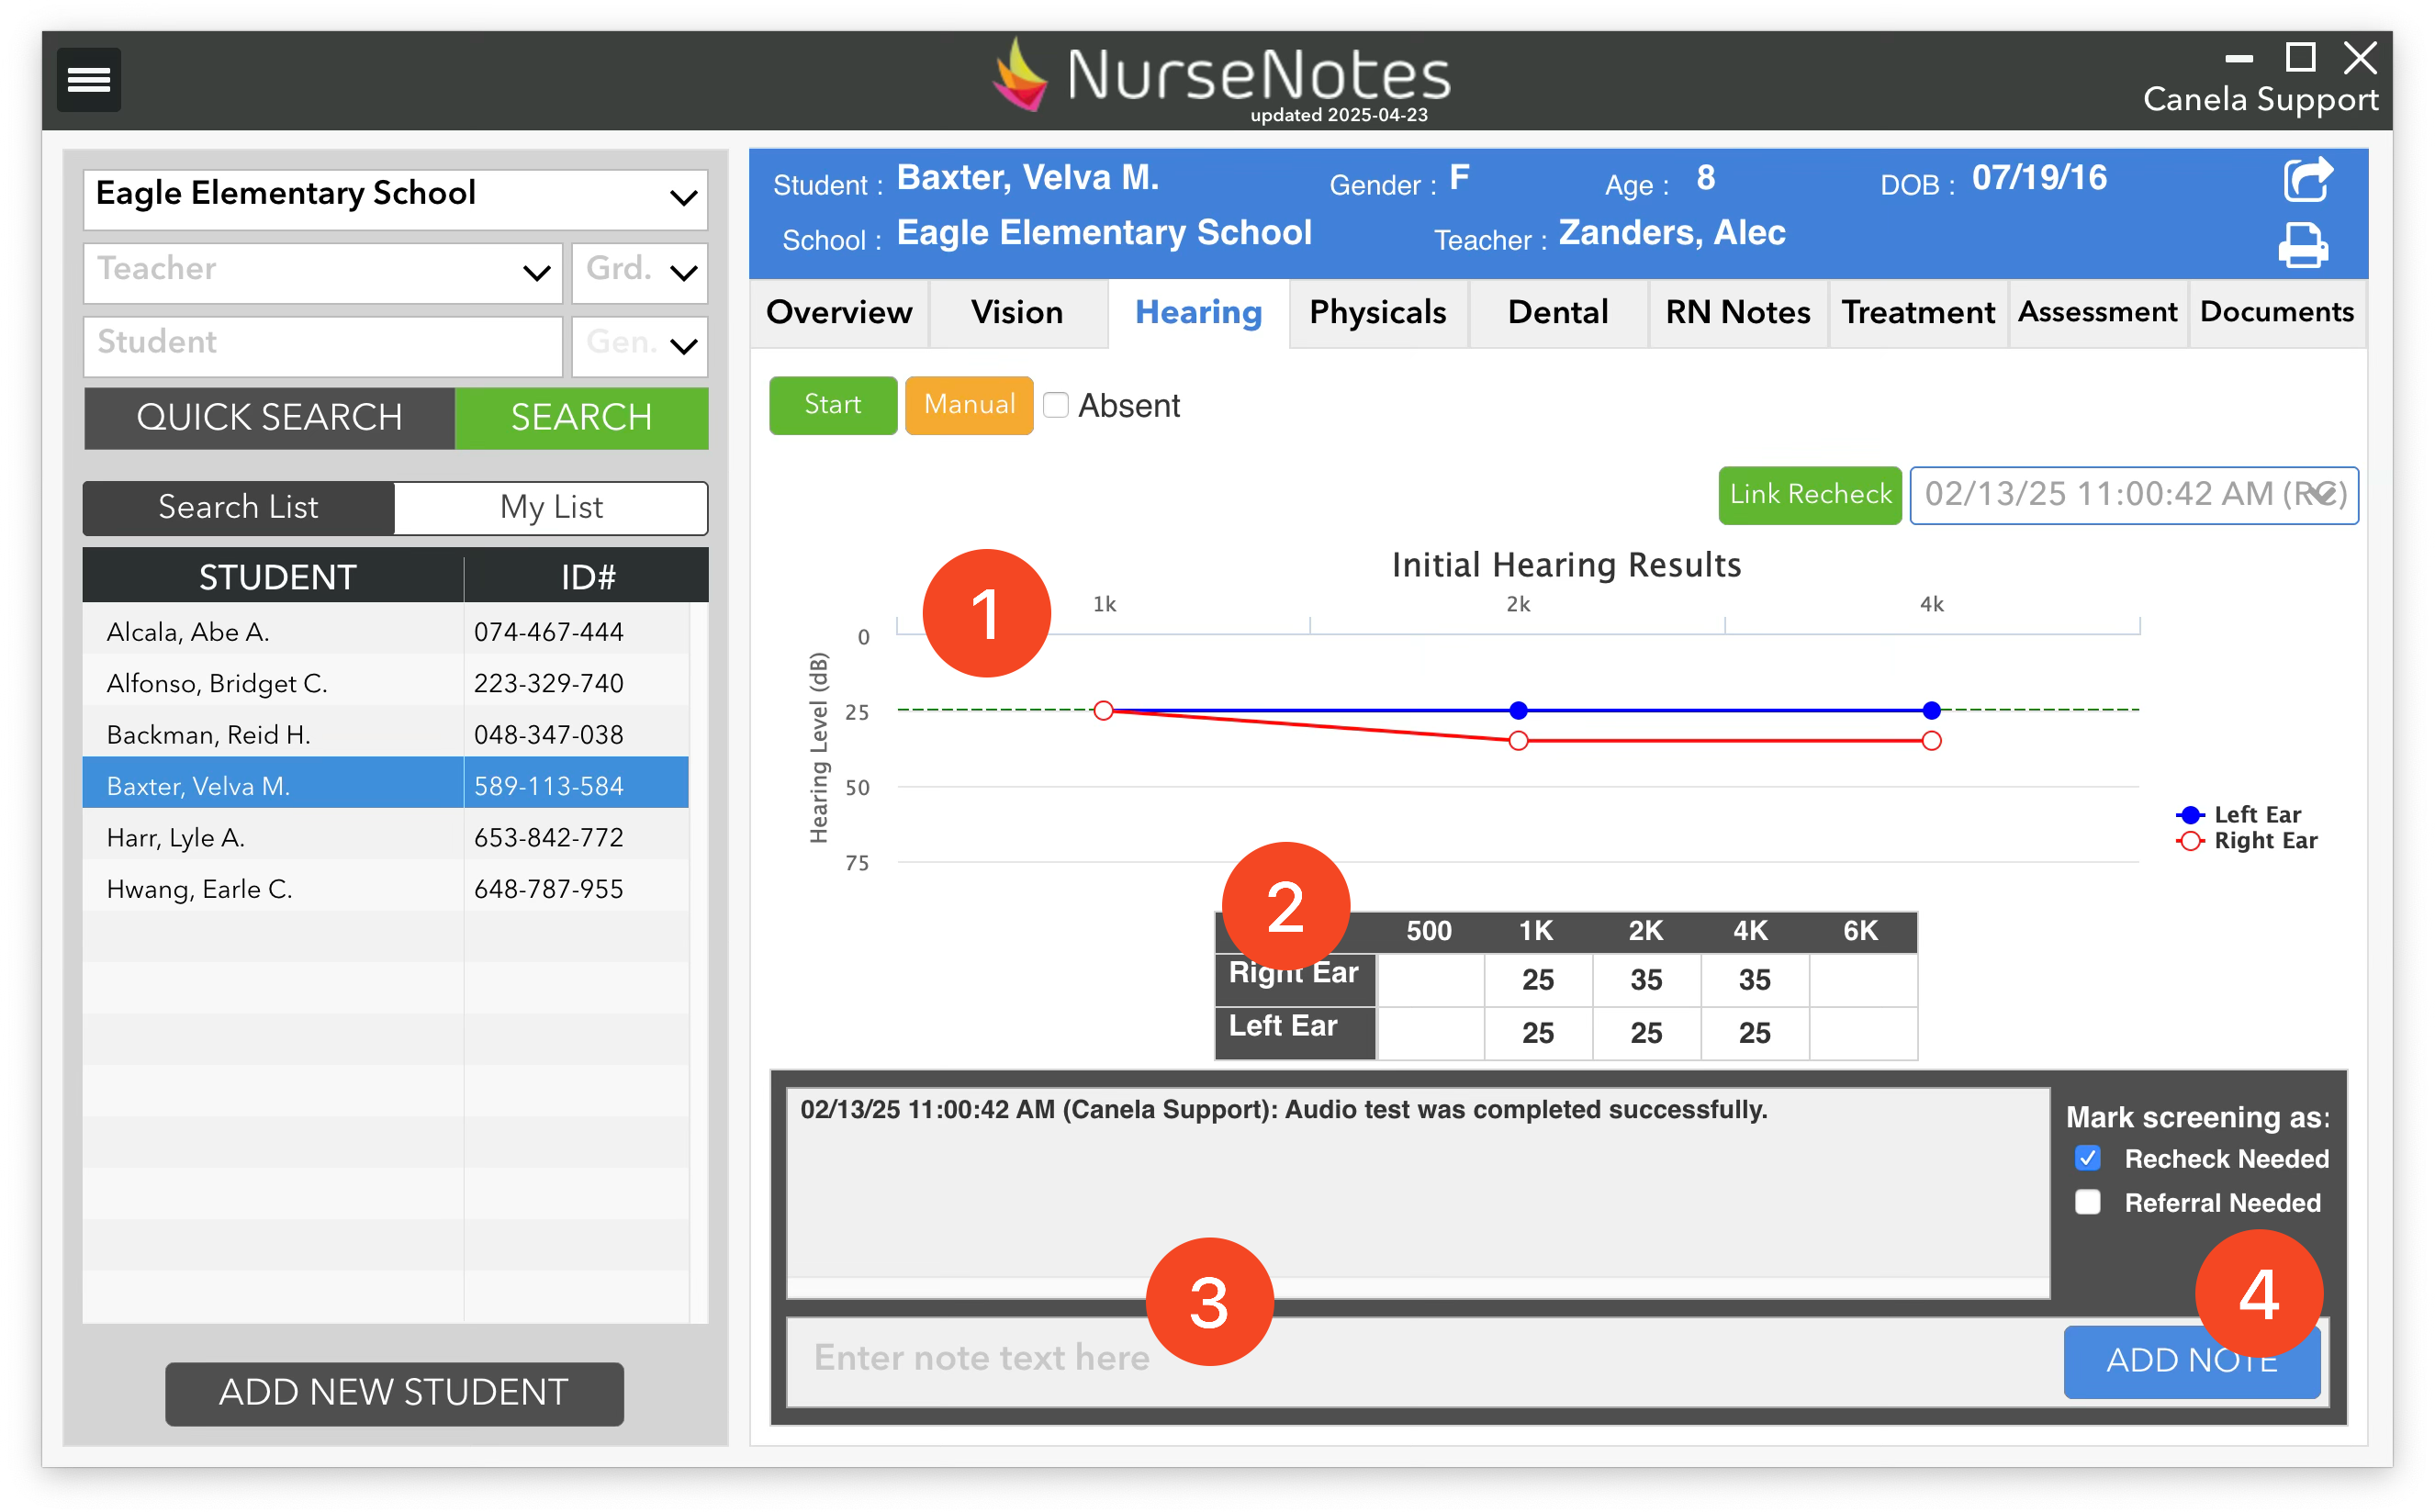The width and height of the screenshot is (2435, 1512).
Task: Click the print icon
Action: [x=2303, y=246]
